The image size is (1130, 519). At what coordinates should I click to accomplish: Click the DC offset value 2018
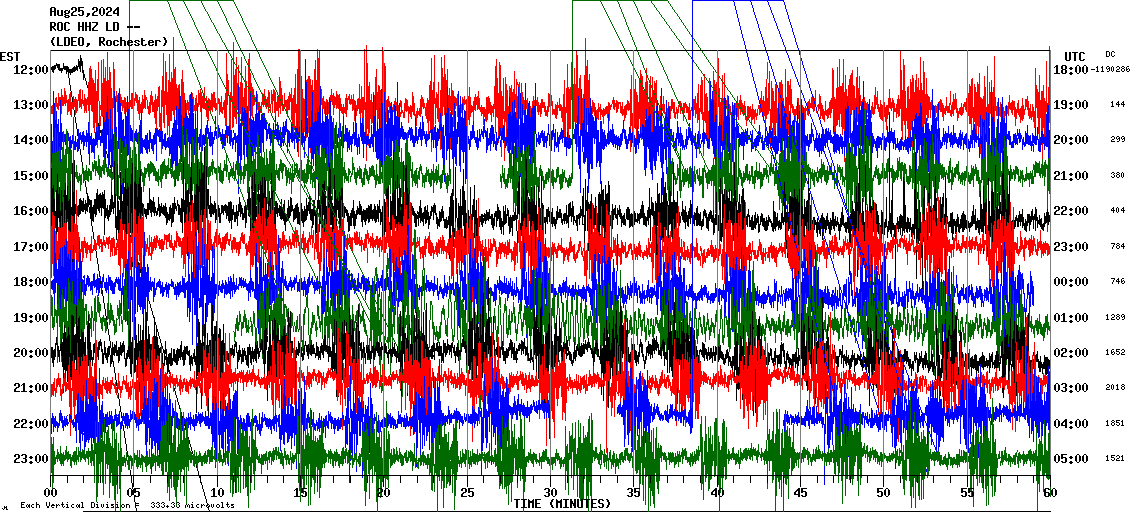(1116, 388)
